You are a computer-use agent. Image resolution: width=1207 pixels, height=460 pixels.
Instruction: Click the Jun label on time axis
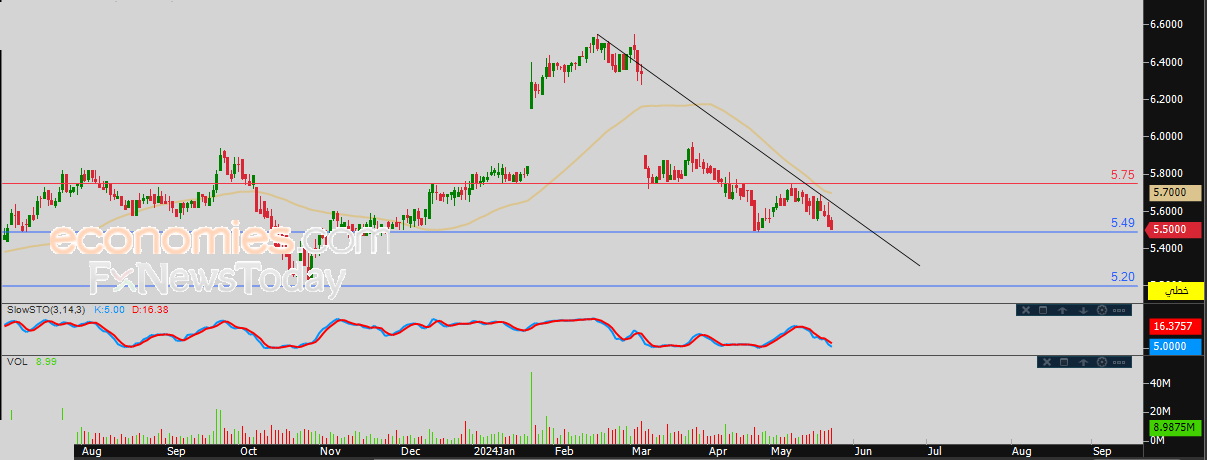[x=863, y=452]
